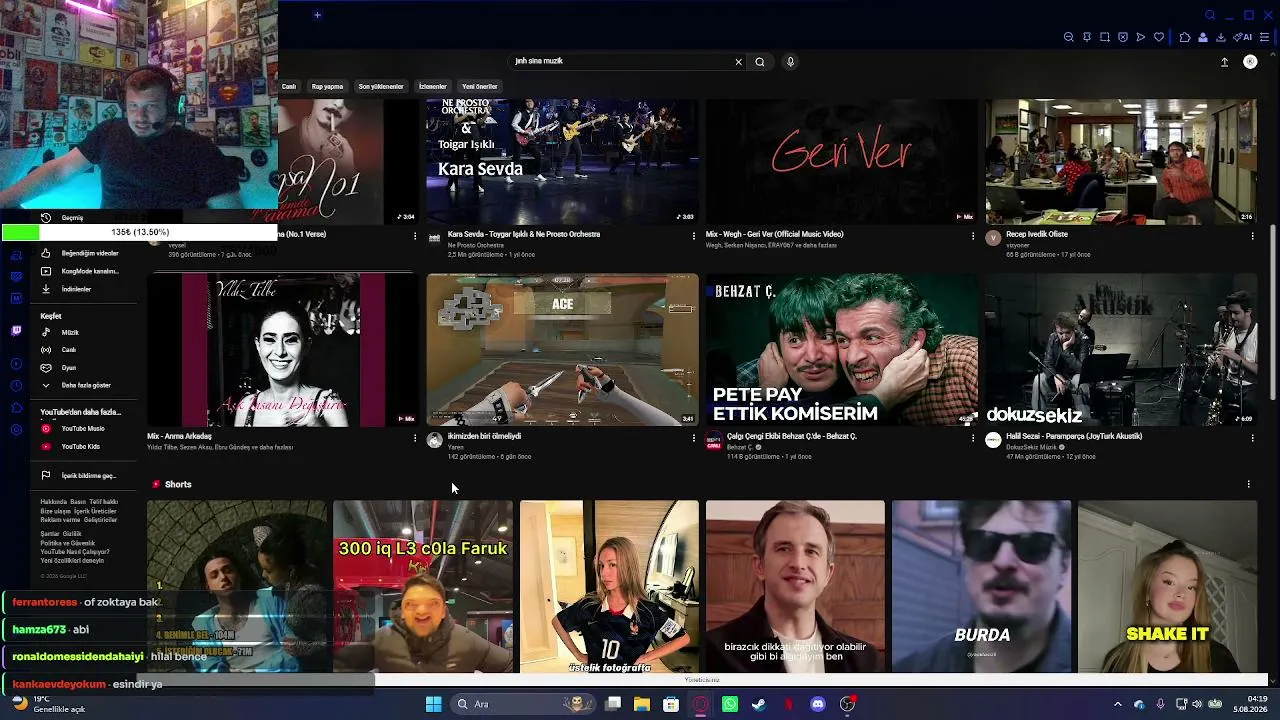Screen dimensions: 1280x720
Task: Select the Rap yapma filter chip
Action: [x=327, y=87]
